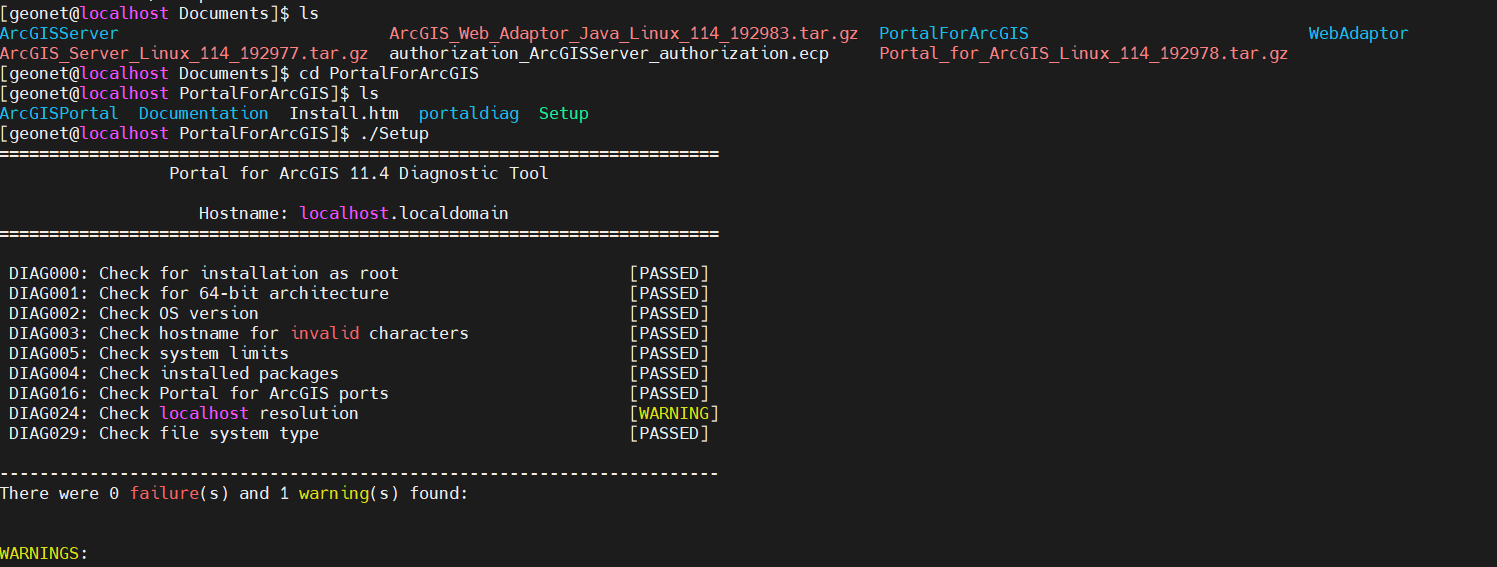Click the ArcGISServer directory name
The height and width of the screenshot is (567, 1497).
coord(59,34)
